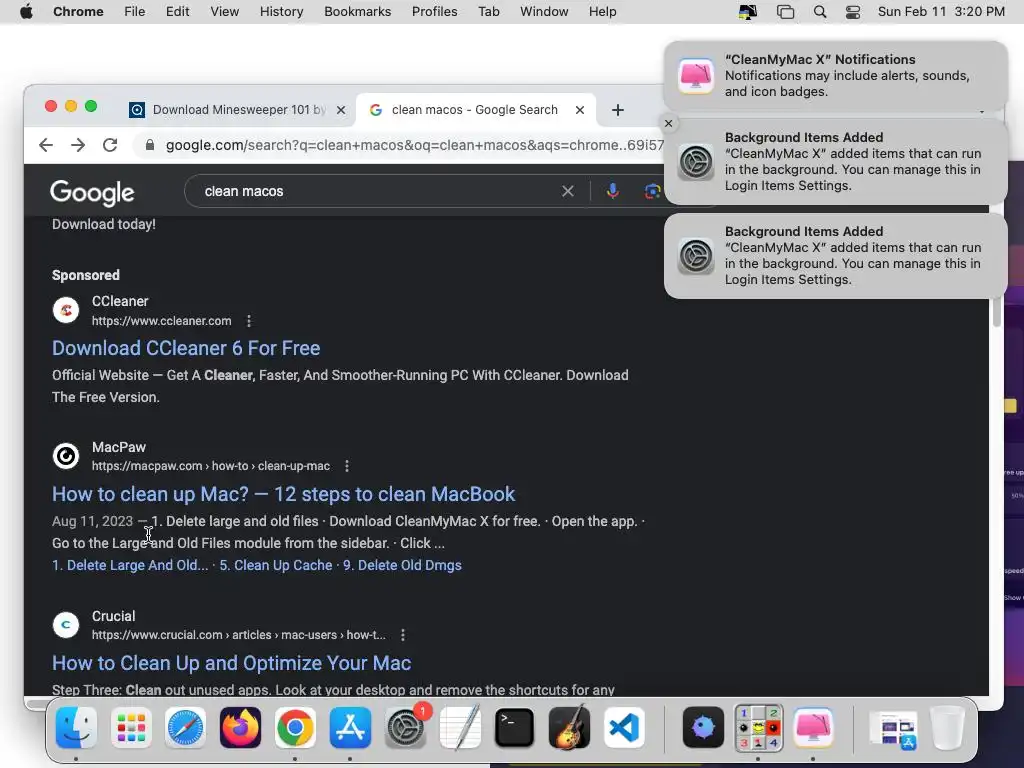Reload the Google search page
This screenshot has height=768, width=1024.
(x=110, y=145)
